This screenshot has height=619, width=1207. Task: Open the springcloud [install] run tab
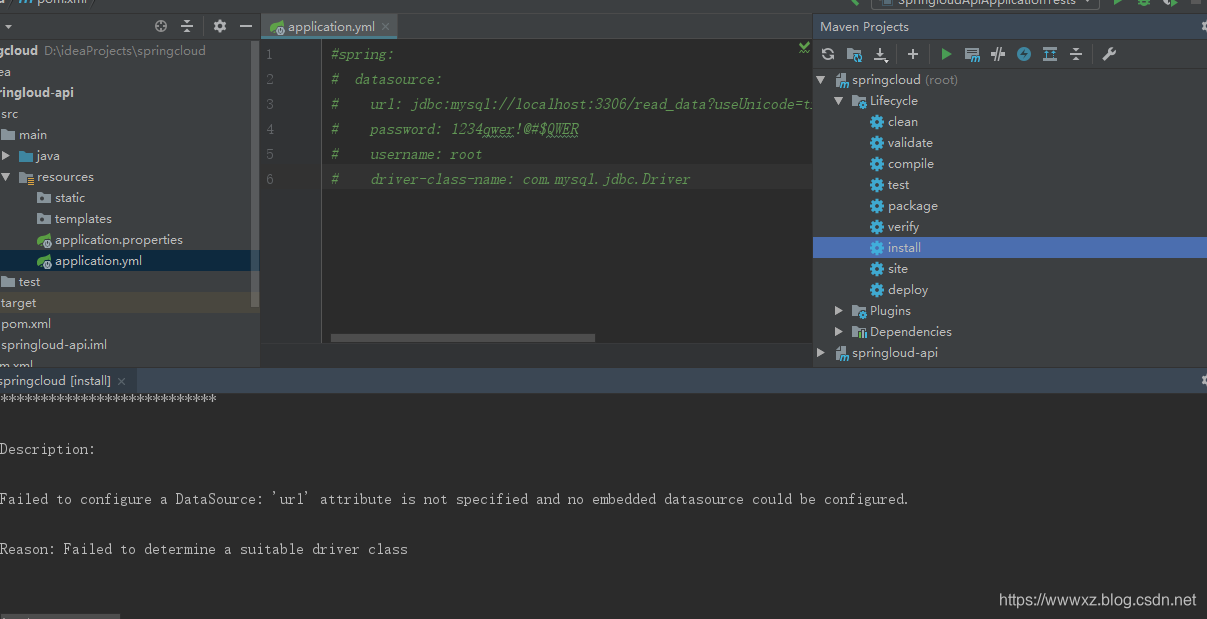click(56, 381)
